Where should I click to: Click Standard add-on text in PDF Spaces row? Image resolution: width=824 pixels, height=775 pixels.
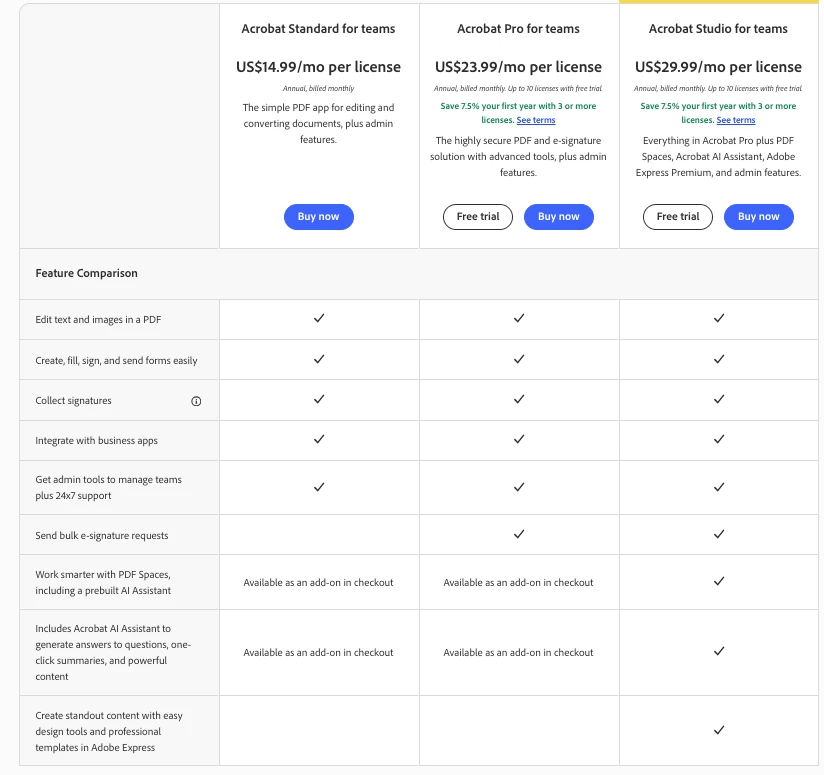coord(318,583)
